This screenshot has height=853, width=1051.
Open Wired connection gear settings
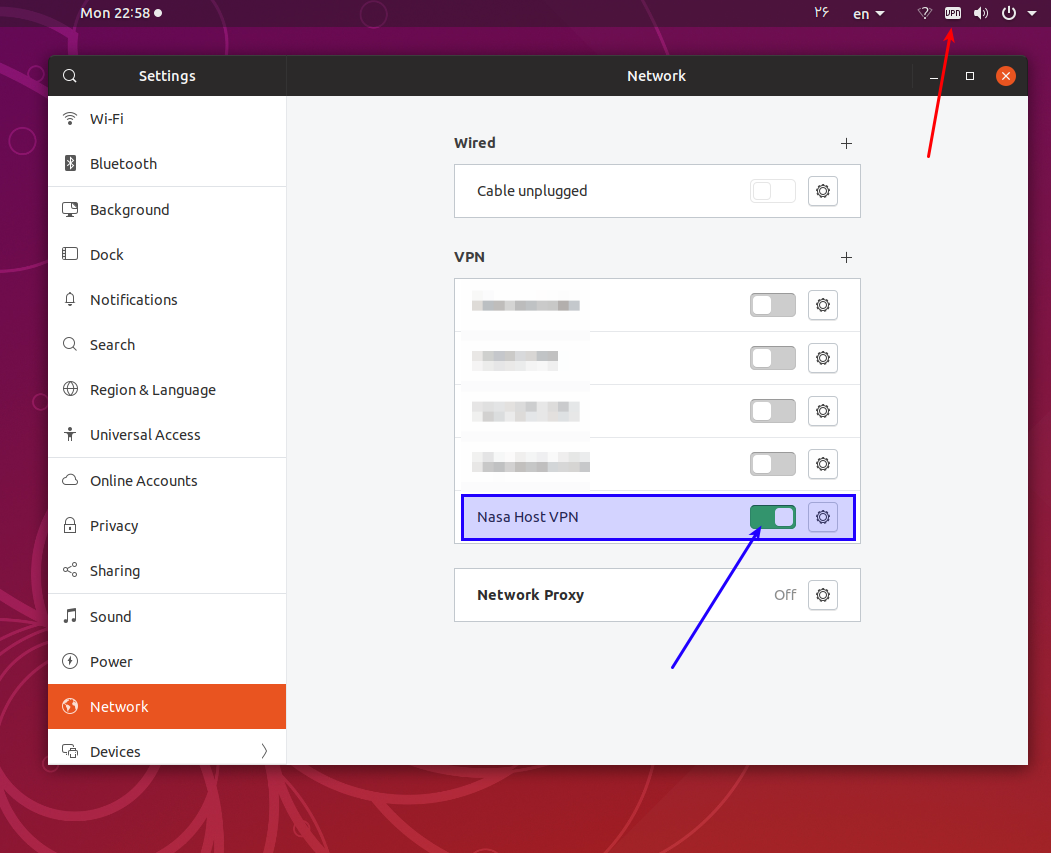pos(823,191)
